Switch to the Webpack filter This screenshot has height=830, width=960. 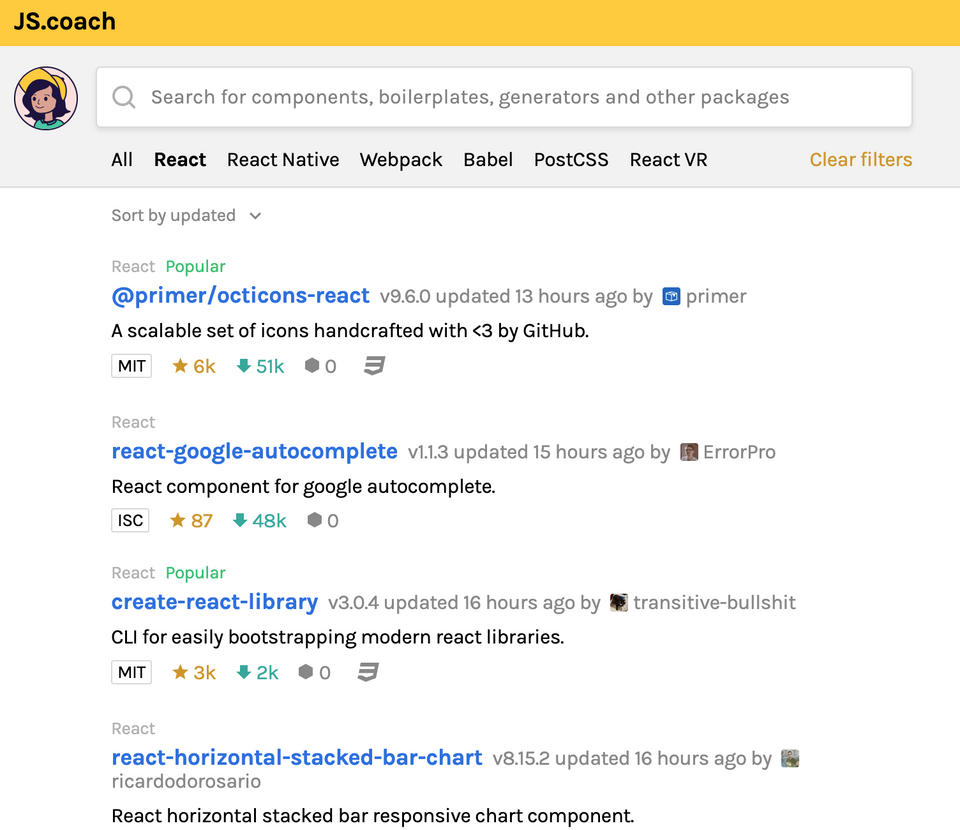401,160
